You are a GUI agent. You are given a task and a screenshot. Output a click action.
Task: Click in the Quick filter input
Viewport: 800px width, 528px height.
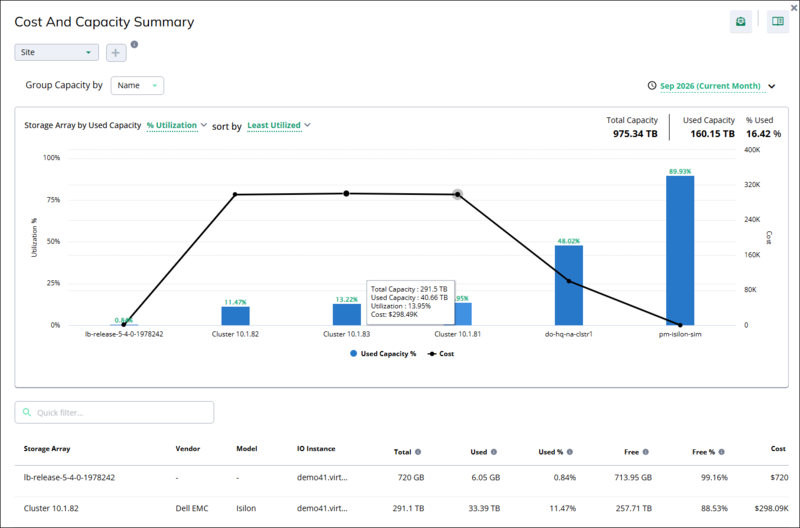pos(114,412)
